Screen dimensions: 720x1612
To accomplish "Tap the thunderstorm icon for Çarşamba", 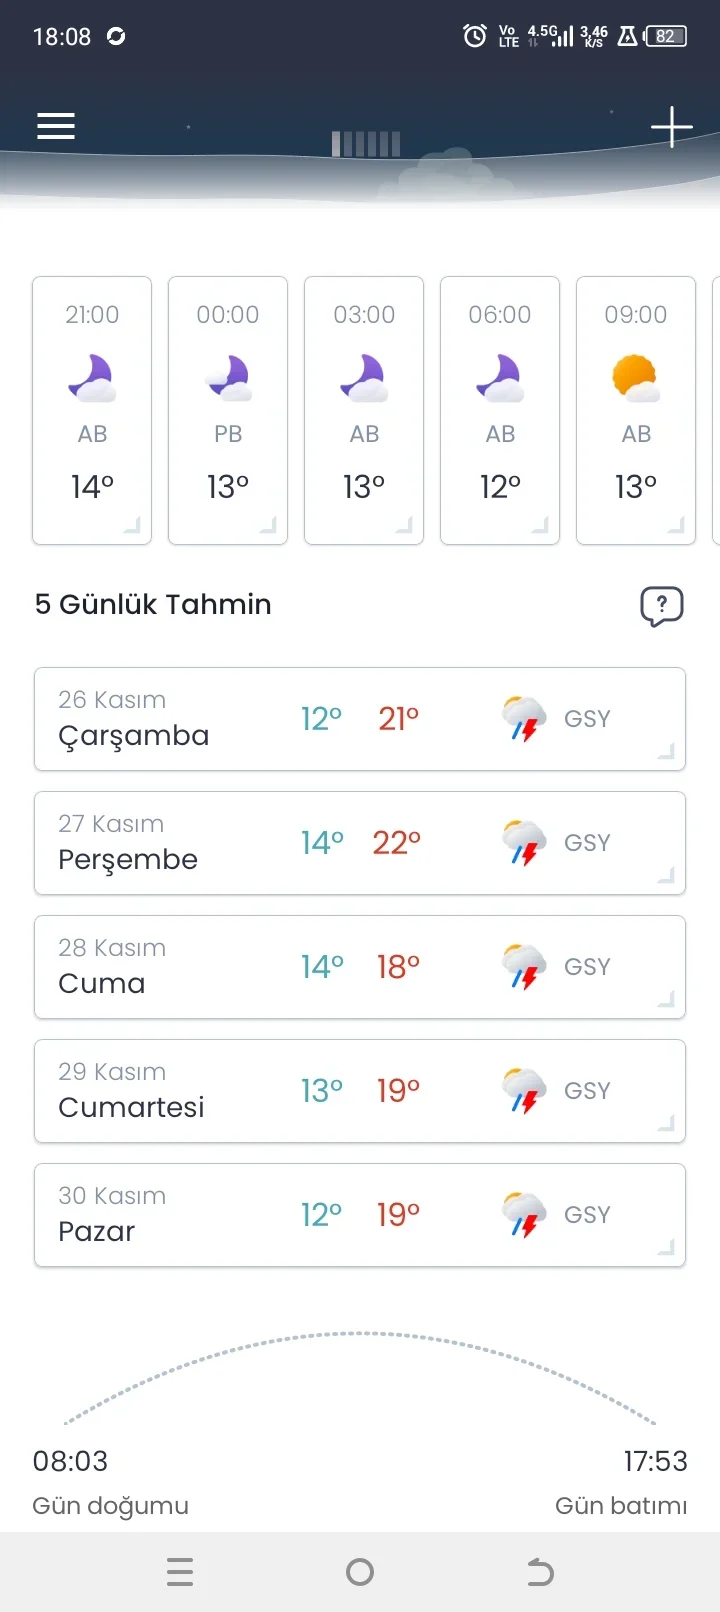I will pos(524,719).
